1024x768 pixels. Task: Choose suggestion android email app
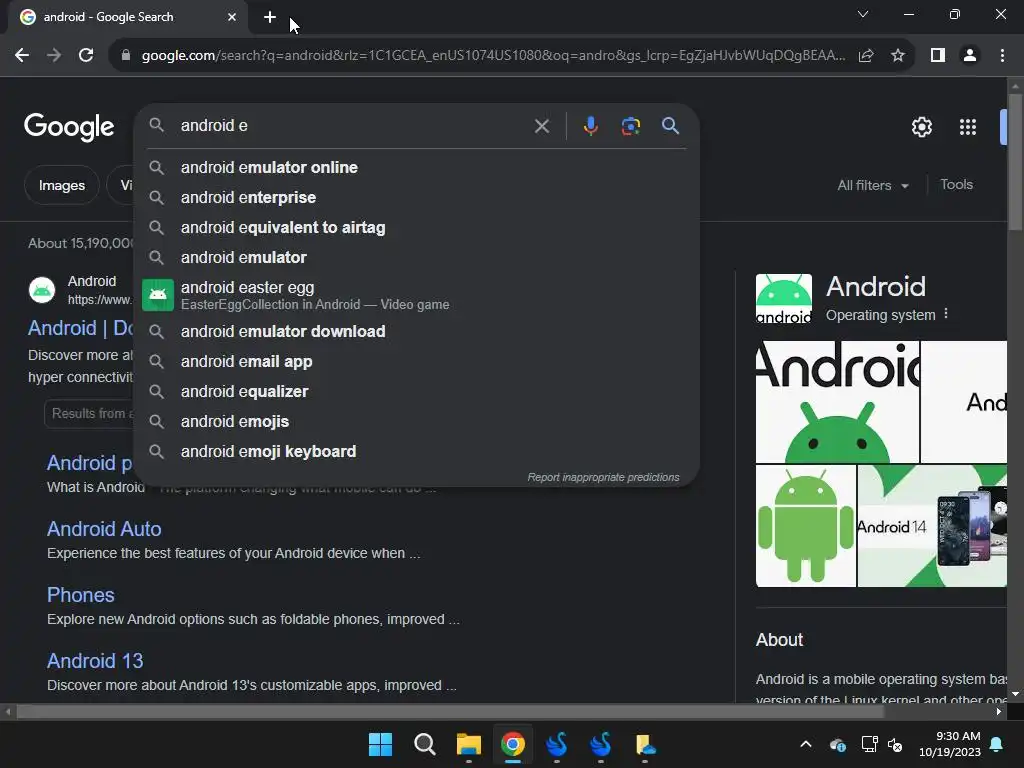pos(416,361)
